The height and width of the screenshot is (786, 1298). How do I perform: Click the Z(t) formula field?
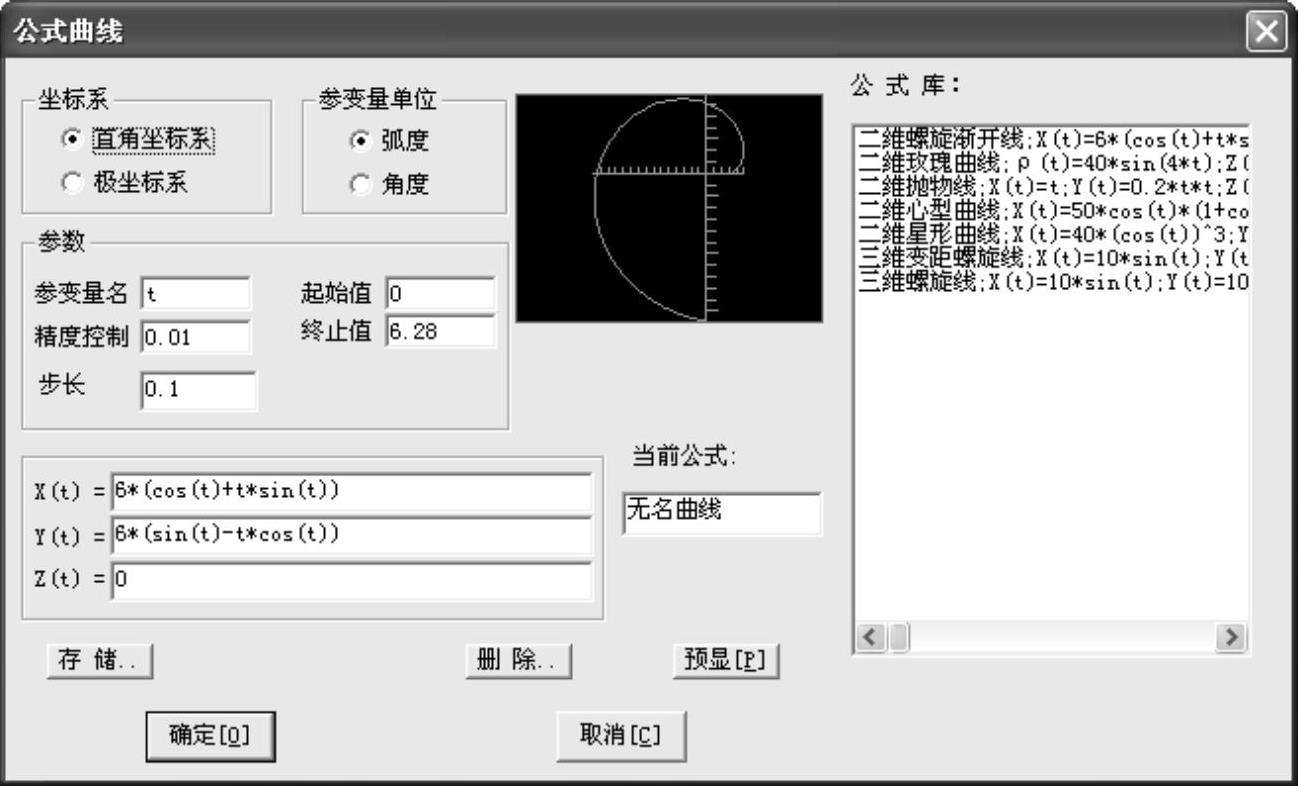click(x=351, y=580)
